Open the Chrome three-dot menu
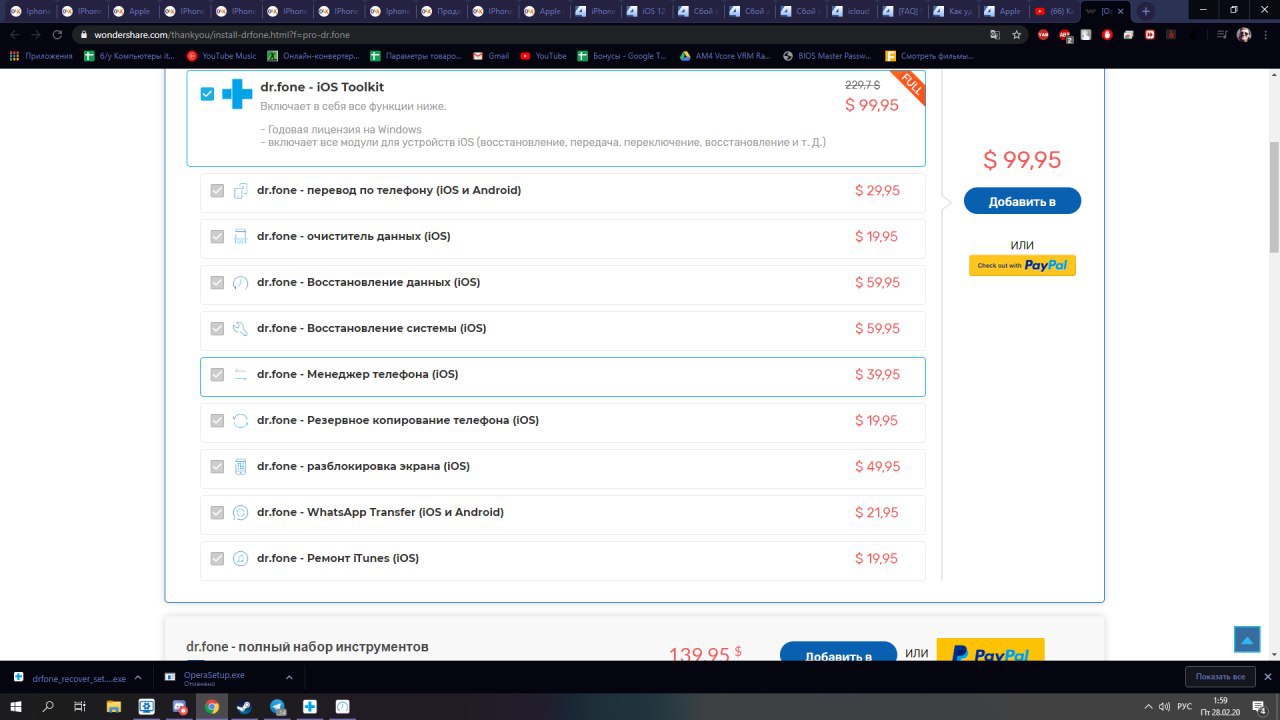Image resolution: width=1280 pixels, height=720 pixels. [x=1265, y=34]
